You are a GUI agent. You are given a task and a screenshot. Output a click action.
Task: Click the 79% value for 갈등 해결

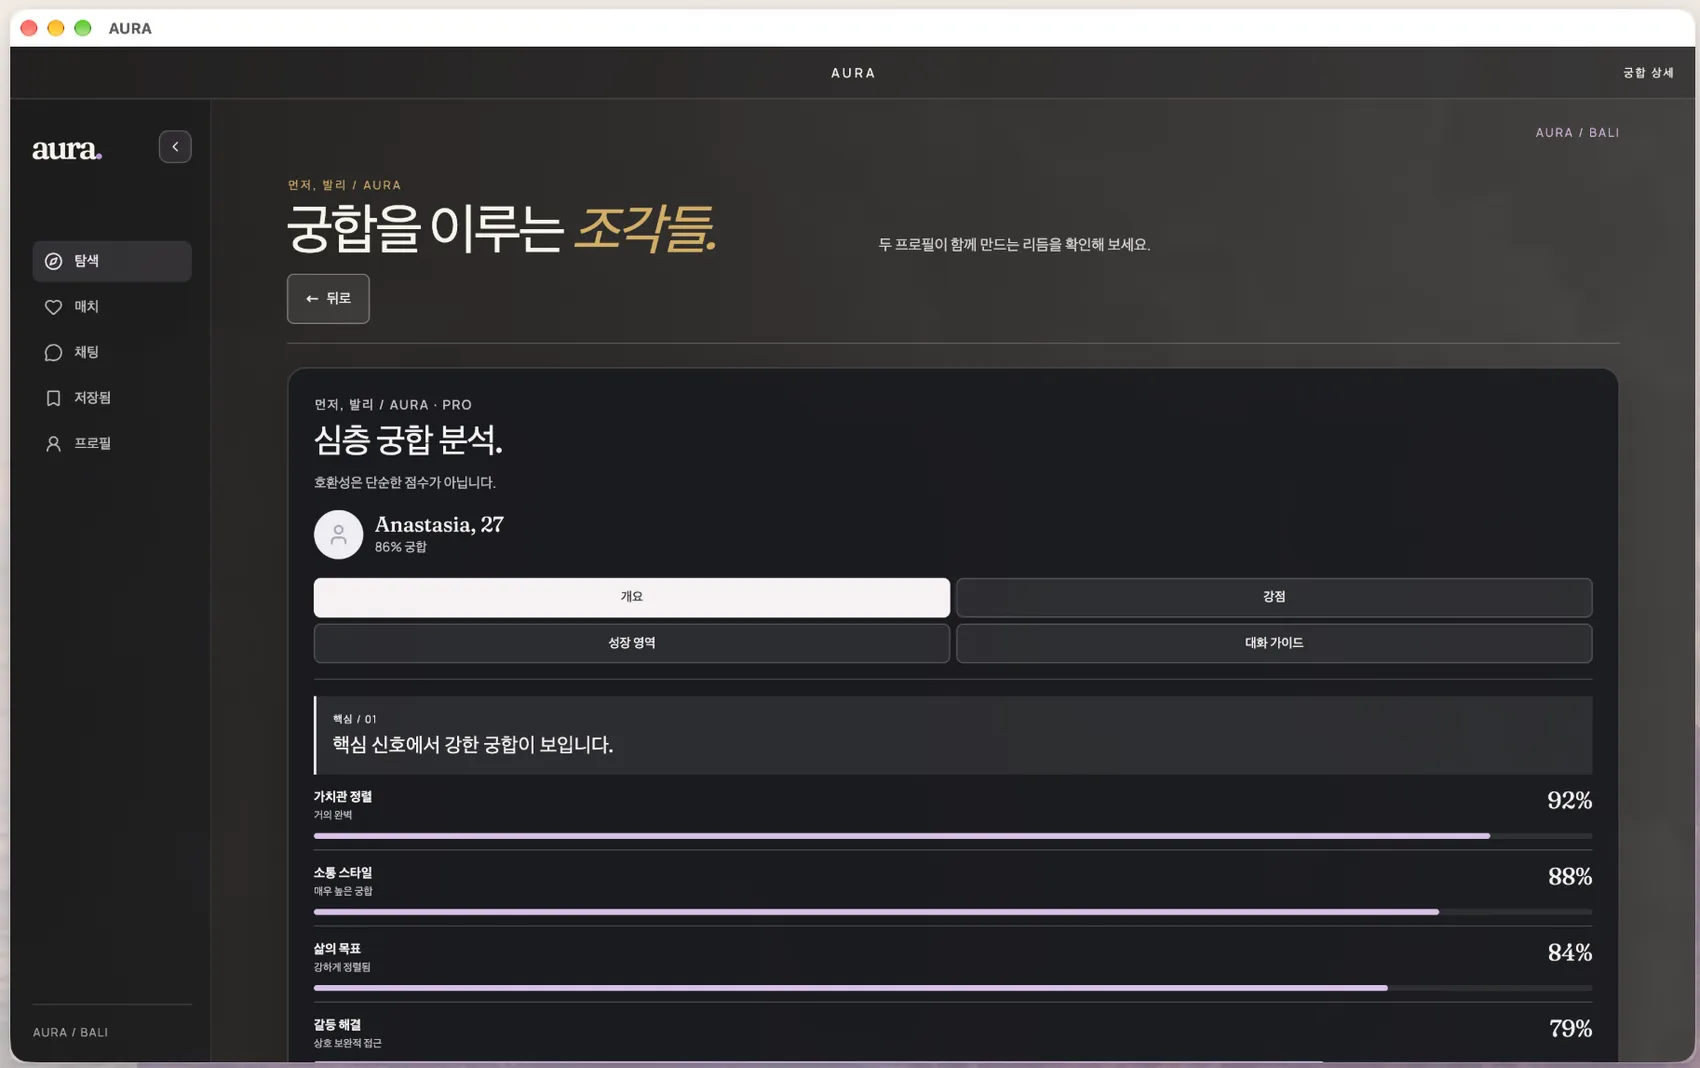click(1570, 1028)
